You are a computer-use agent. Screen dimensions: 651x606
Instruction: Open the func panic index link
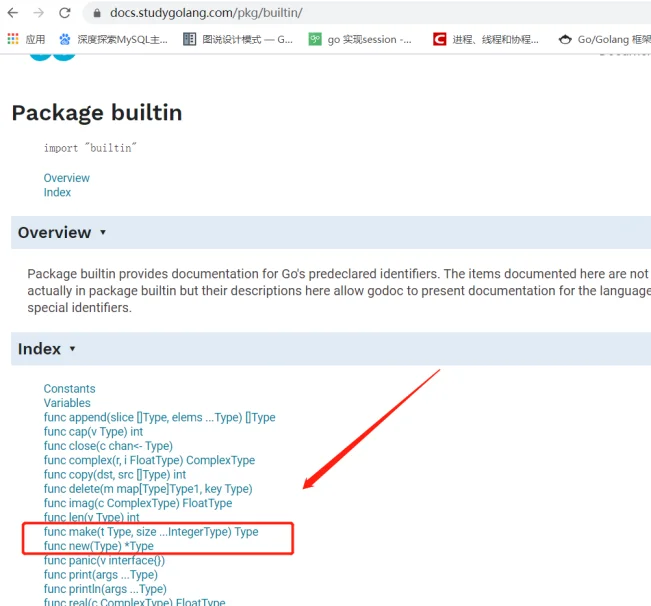pos(104,561)
